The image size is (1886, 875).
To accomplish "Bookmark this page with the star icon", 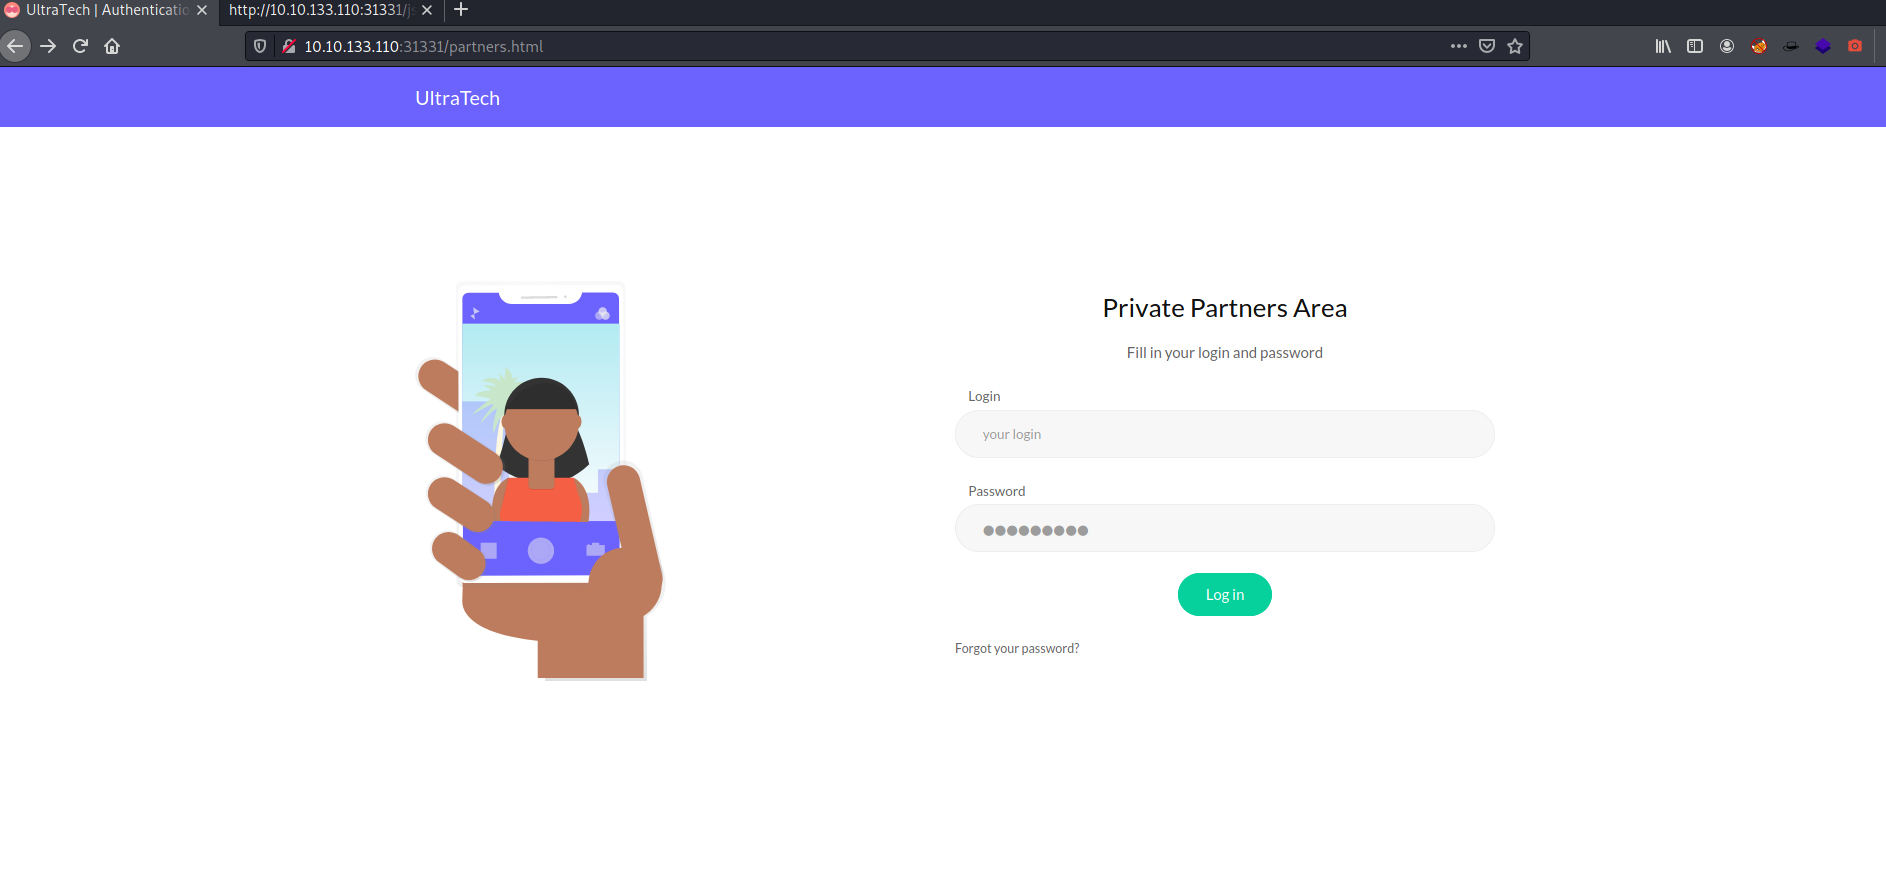I will coord(1515,46).
